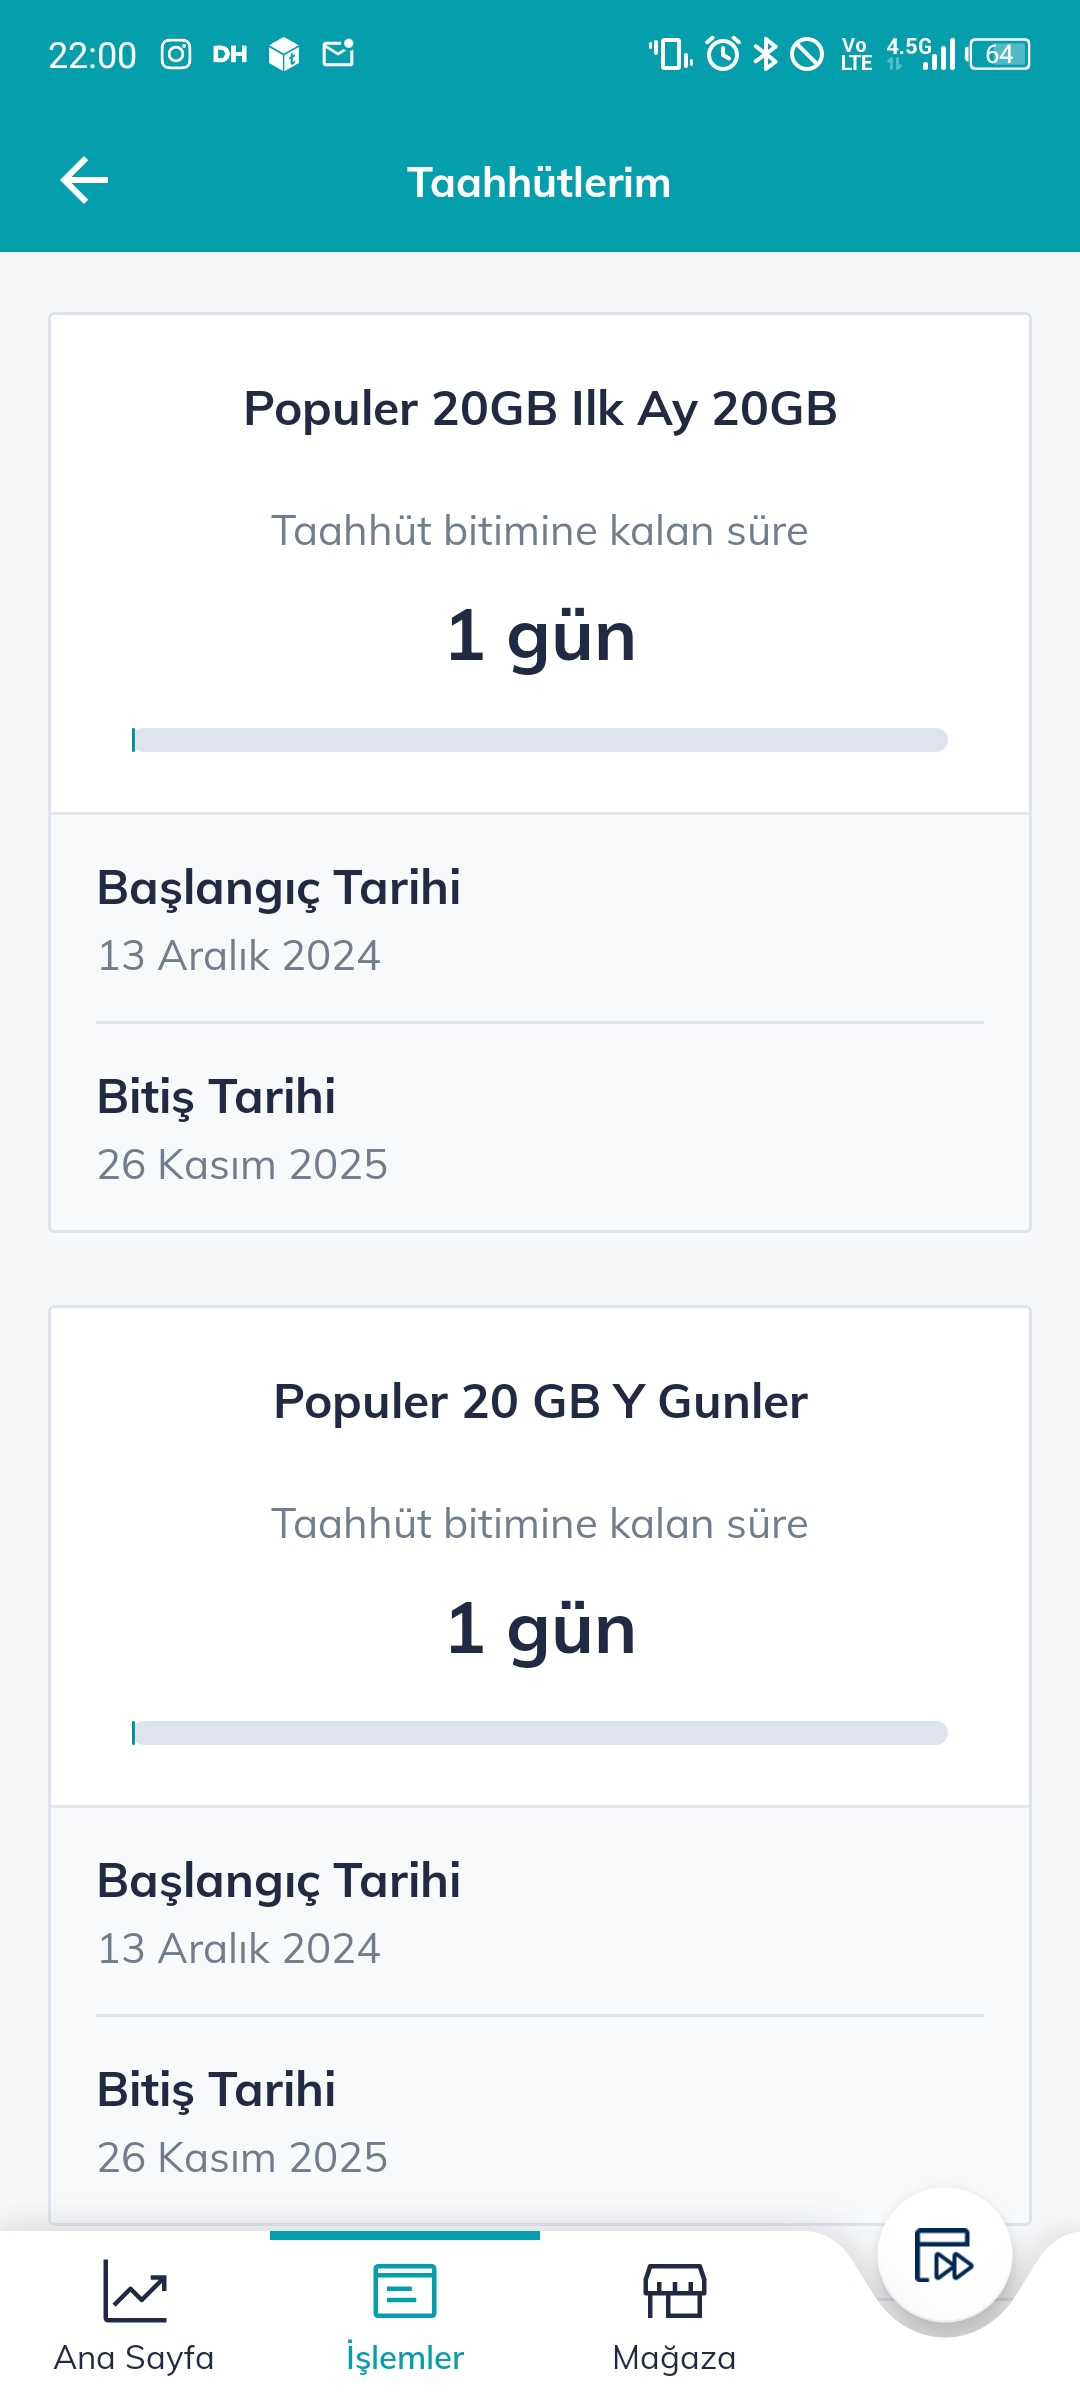Tap the battery indicator in status bar
This screenshot has height=2399, width=1080.
[x=999, y=54]
